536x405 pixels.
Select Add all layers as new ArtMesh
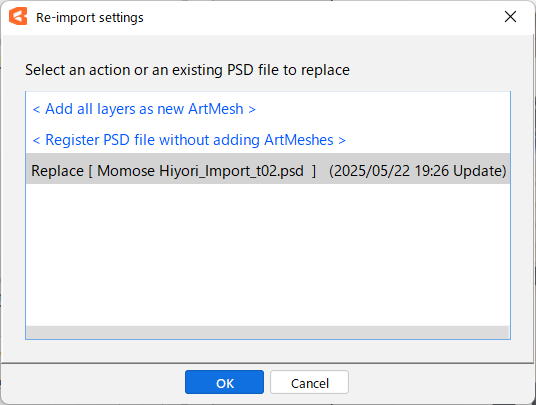[x=144, y=109]
